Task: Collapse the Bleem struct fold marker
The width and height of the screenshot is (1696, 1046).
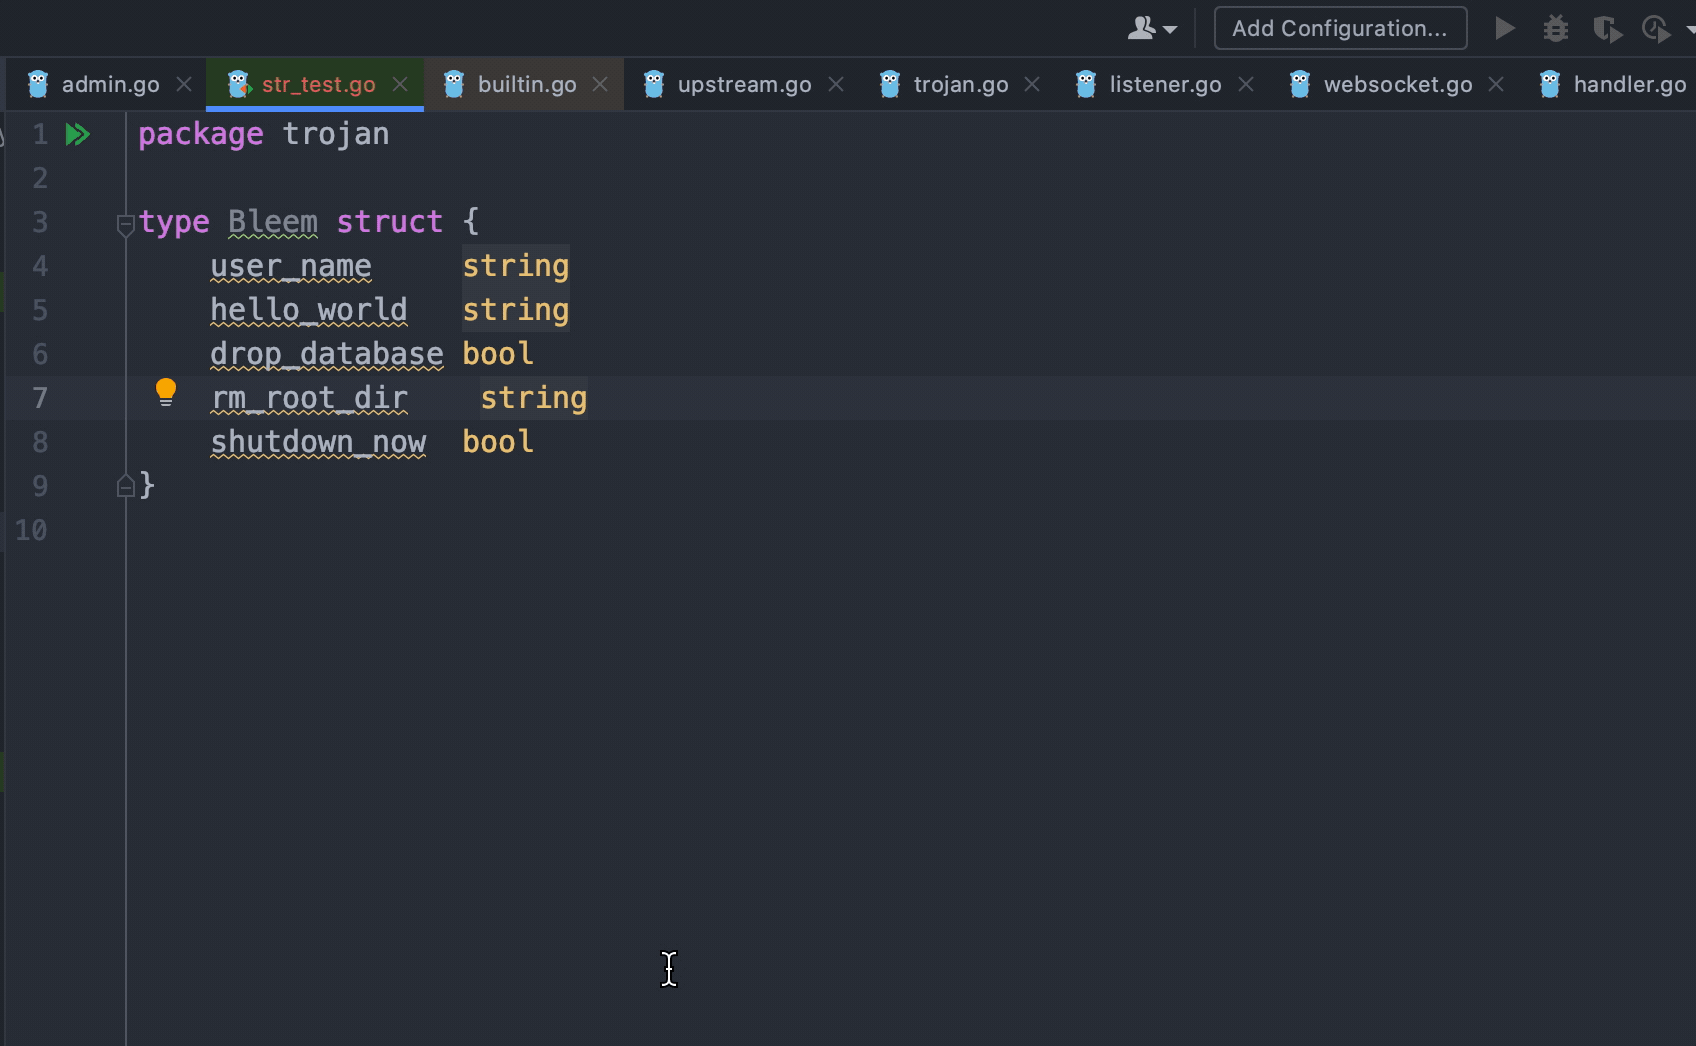Action: coord(126,225)
